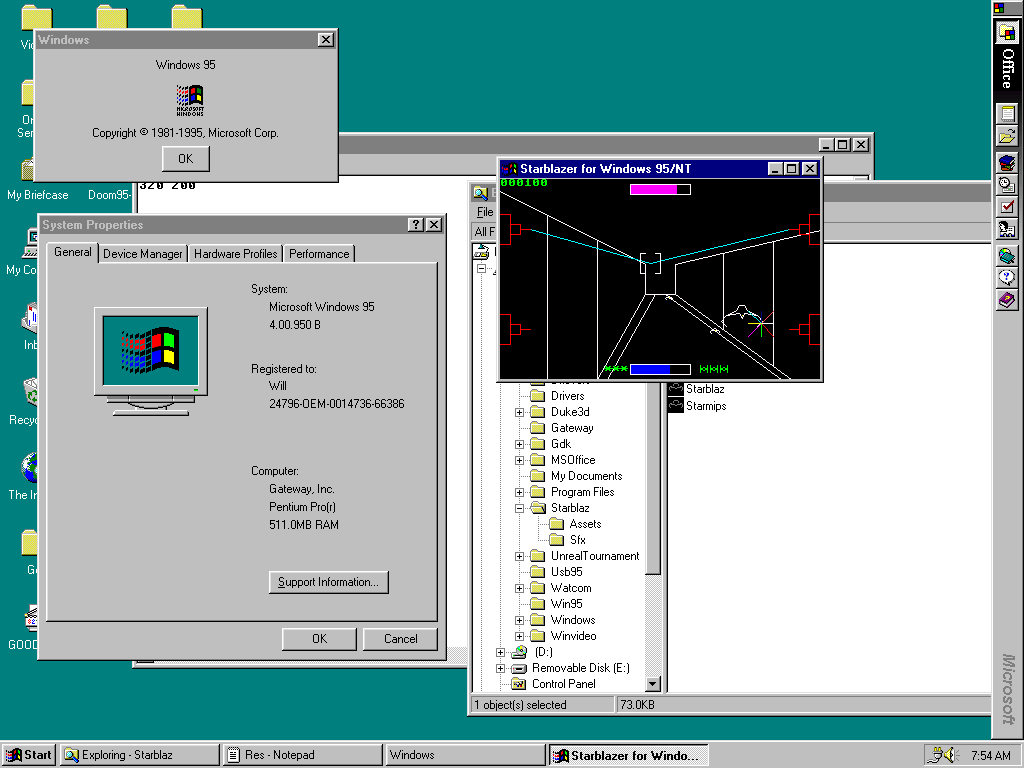Collapse the Starblaz folder in the tree
Screen dimensions: 1024x768
point(520,508)
